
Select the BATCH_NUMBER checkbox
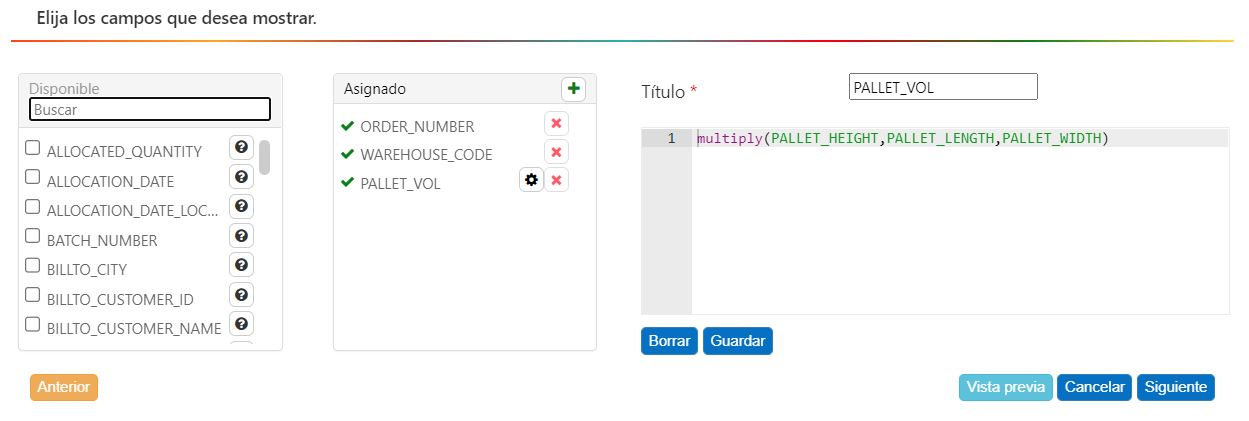tap(33, 236)
